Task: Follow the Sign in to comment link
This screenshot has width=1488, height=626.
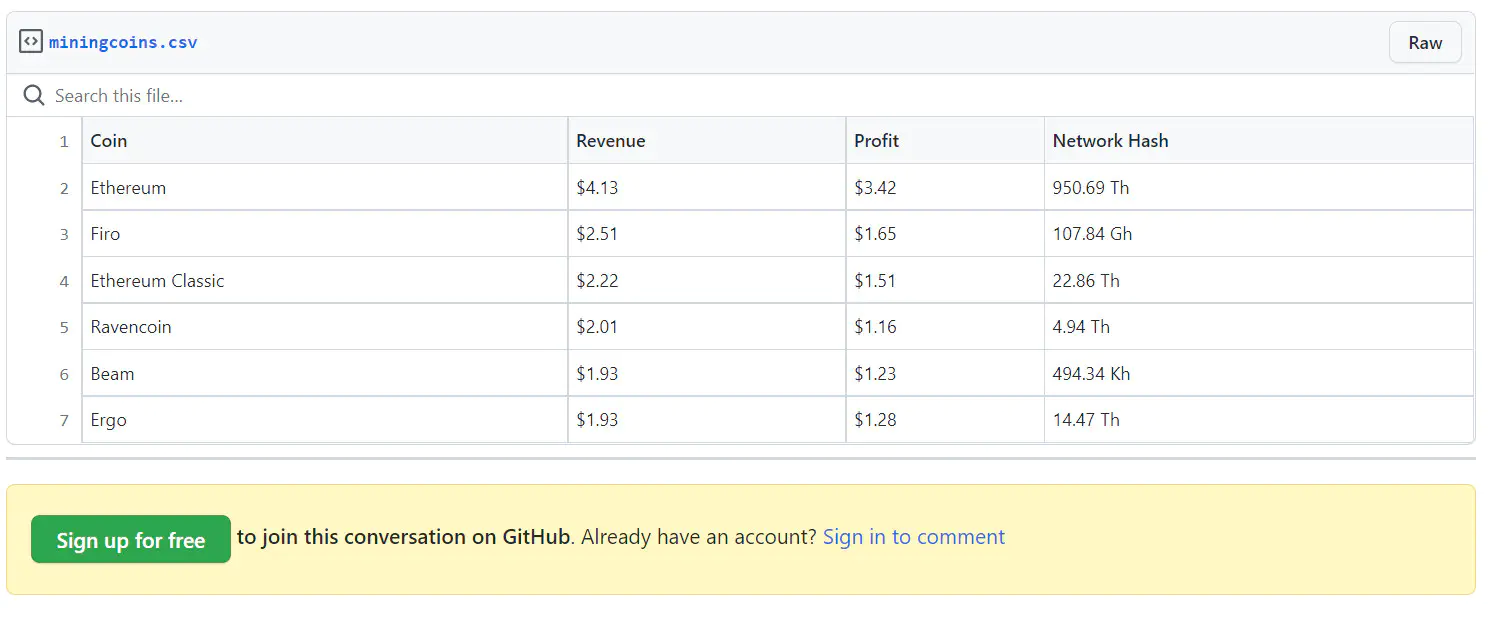Action: click(914, 537)
